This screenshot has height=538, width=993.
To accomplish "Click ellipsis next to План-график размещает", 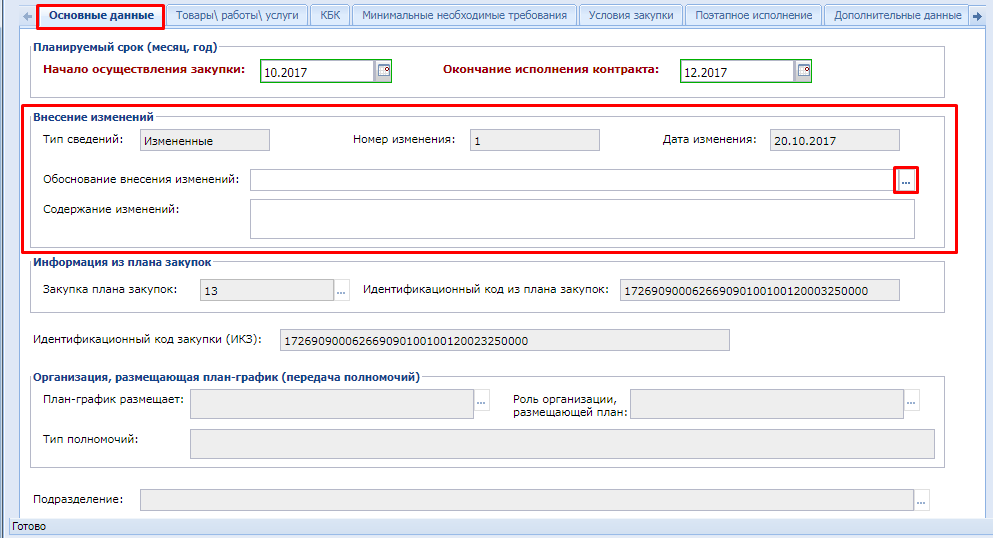I will click(481, 402).
